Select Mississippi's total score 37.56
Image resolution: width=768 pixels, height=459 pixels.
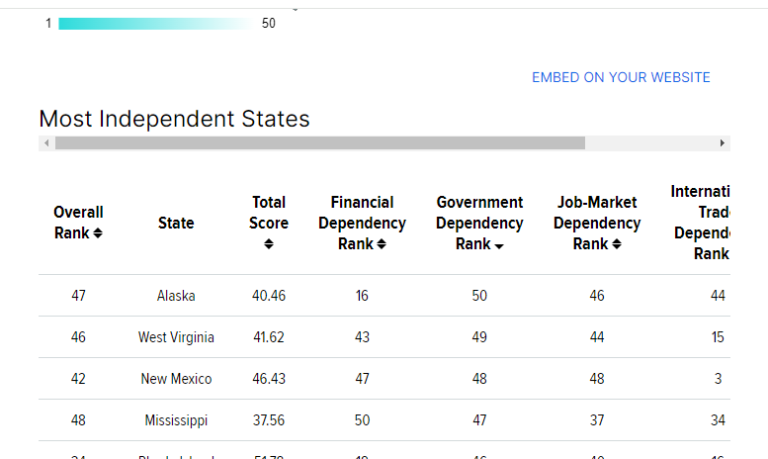[269, 421]
